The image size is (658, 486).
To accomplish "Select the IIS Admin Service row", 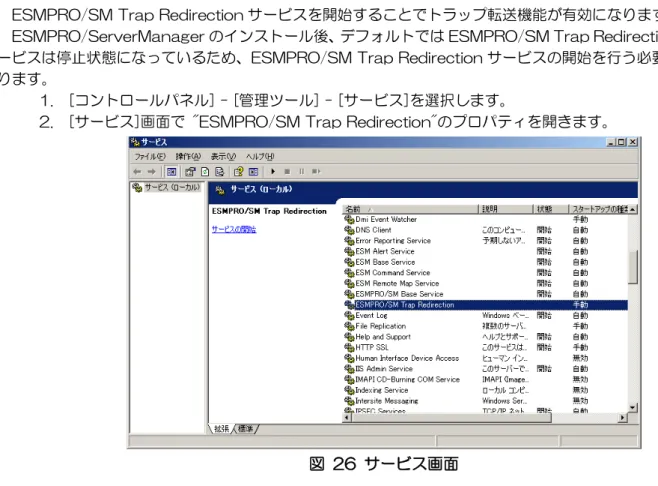I will (x=486, y=369).
